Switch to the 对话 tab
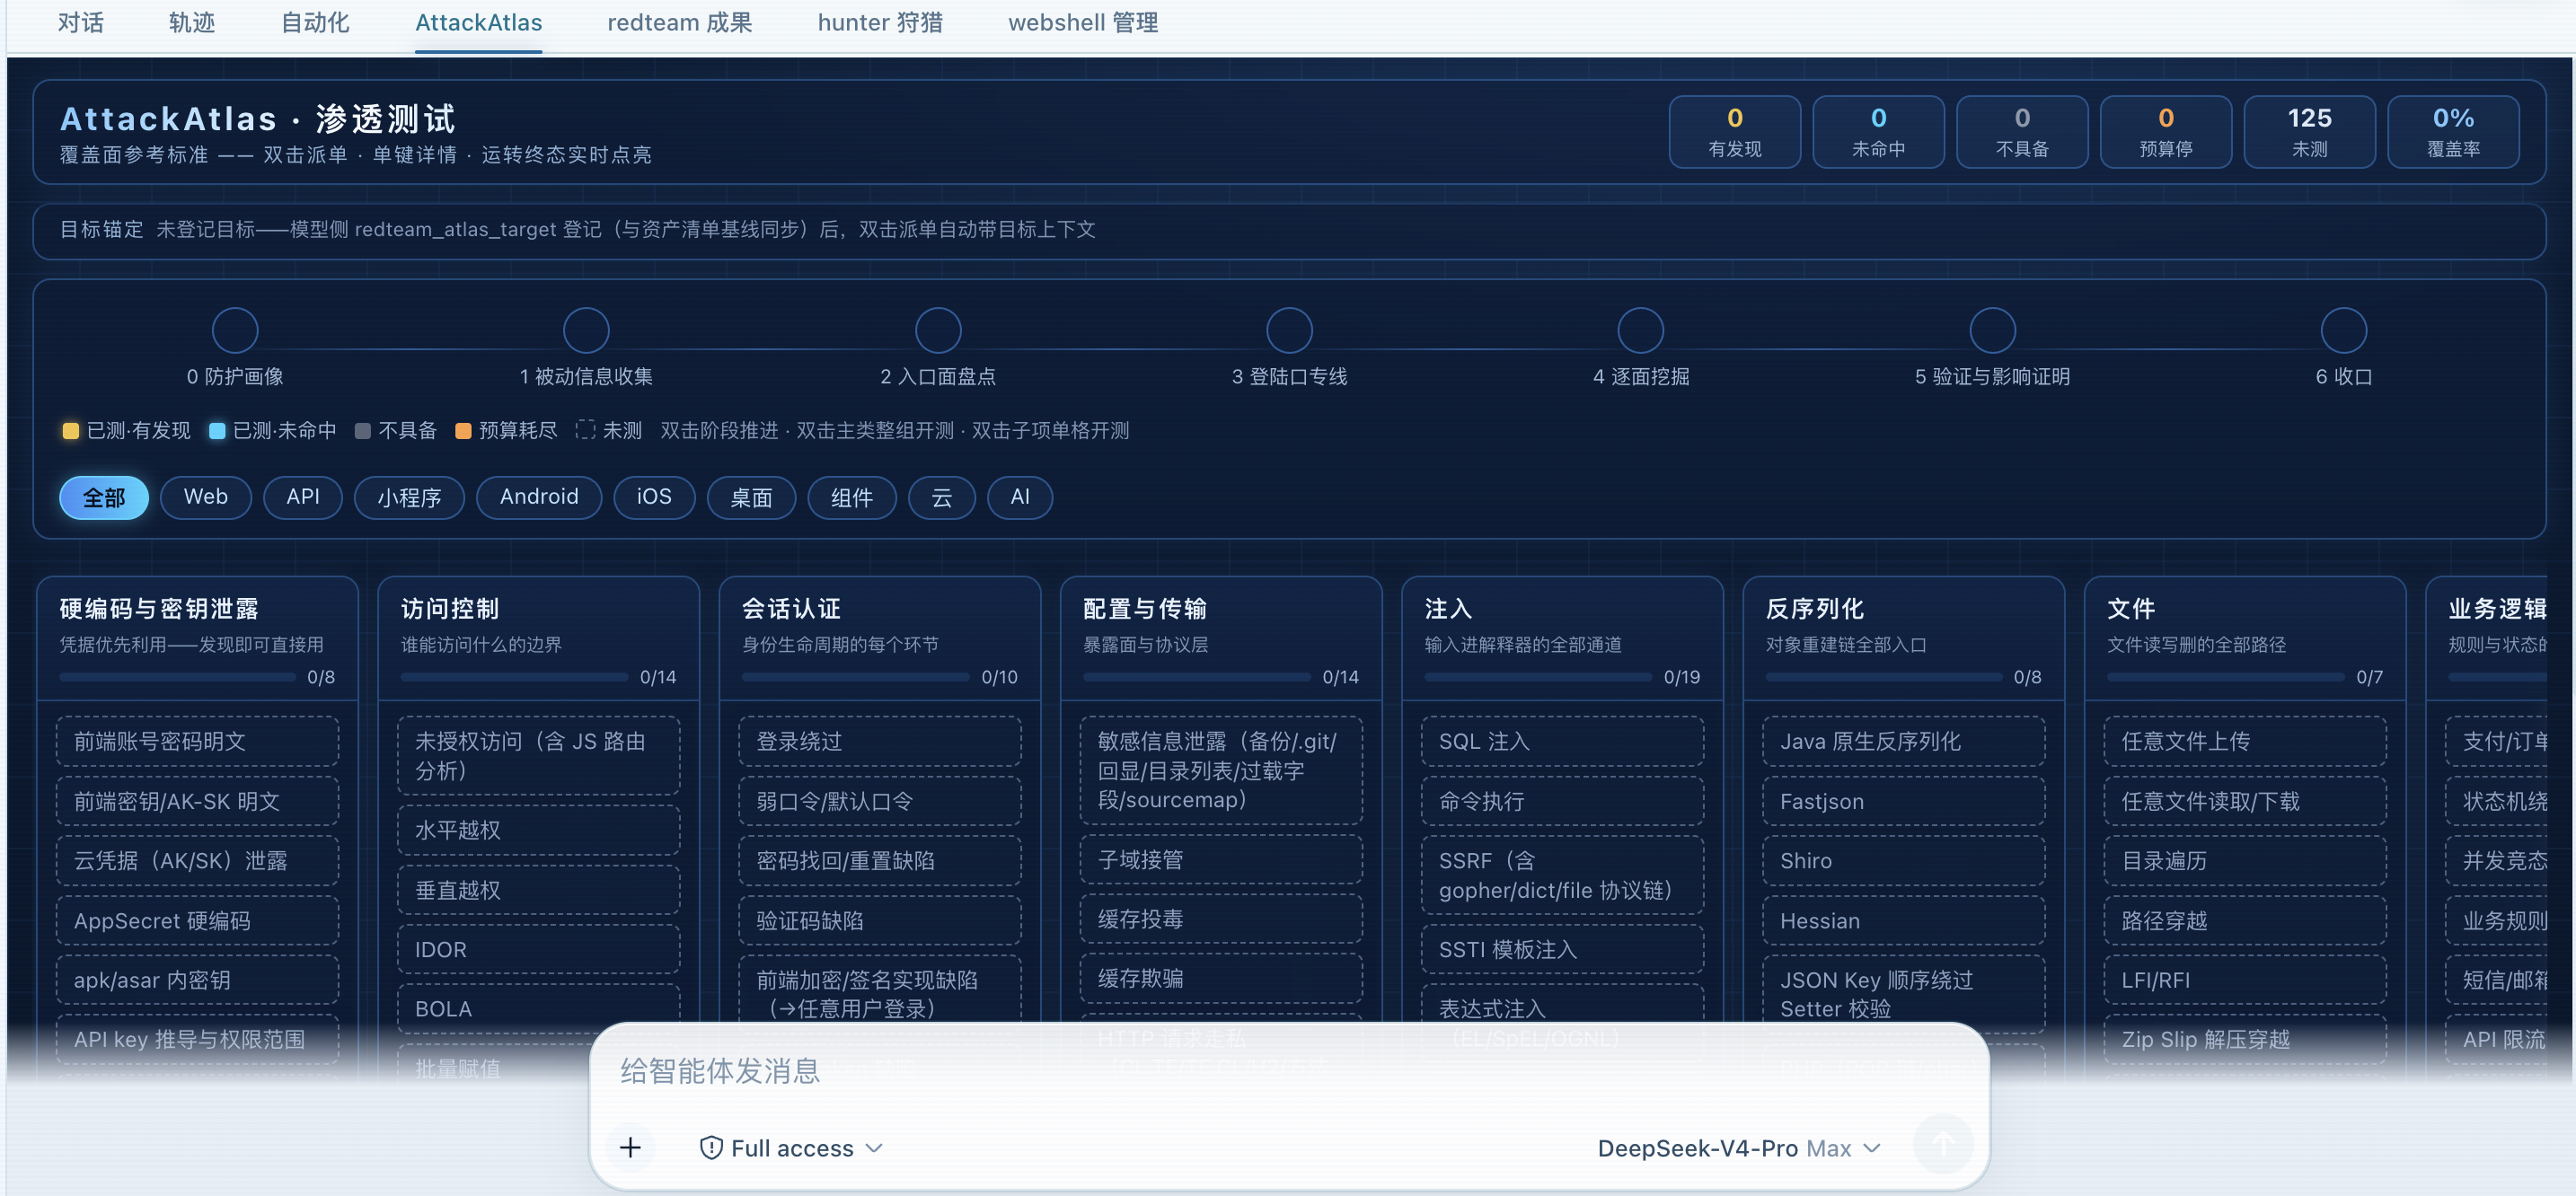 click(81, 22)
